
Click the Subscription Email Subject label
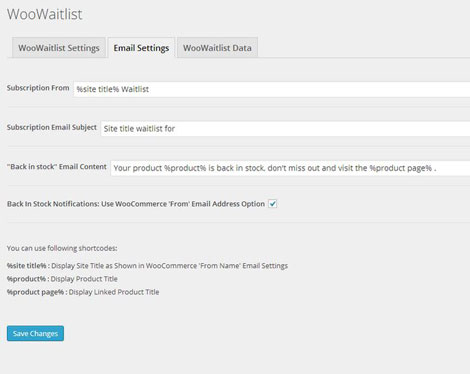coord(52,127)
